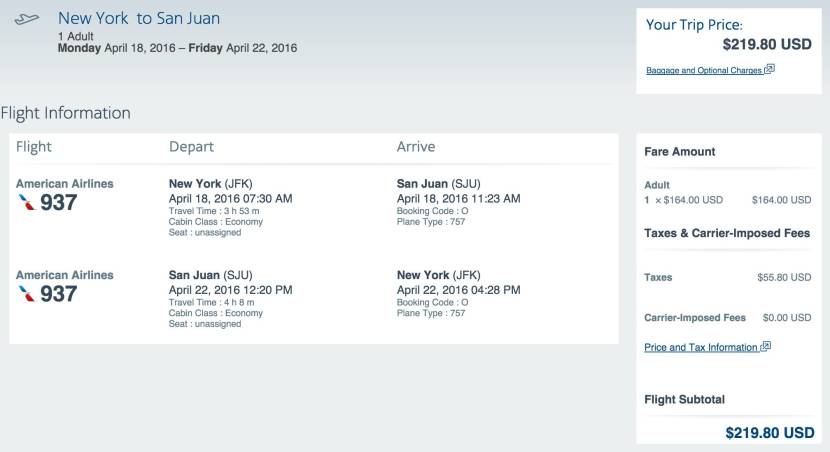
Task: Click the Your Trip Price amount $219.80 USD
Action: [767, 44]
